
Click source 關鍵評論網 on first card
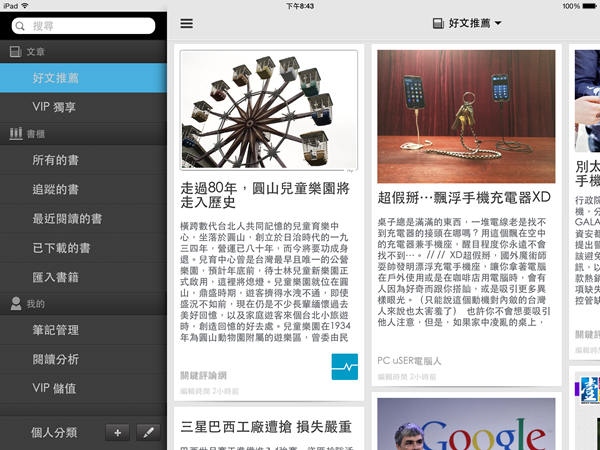click(203, 375)
